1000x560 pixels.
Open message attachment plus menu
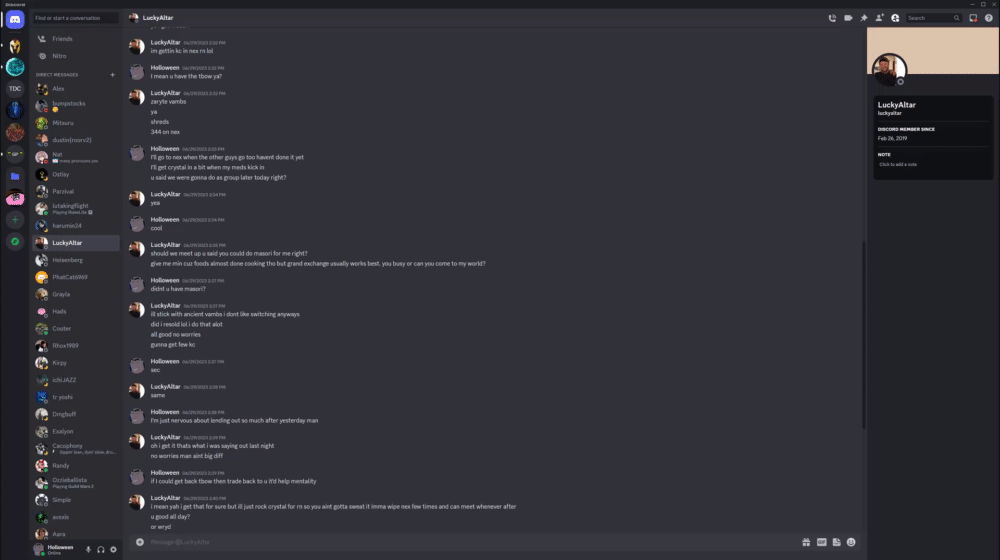click(x=140, y=542)
